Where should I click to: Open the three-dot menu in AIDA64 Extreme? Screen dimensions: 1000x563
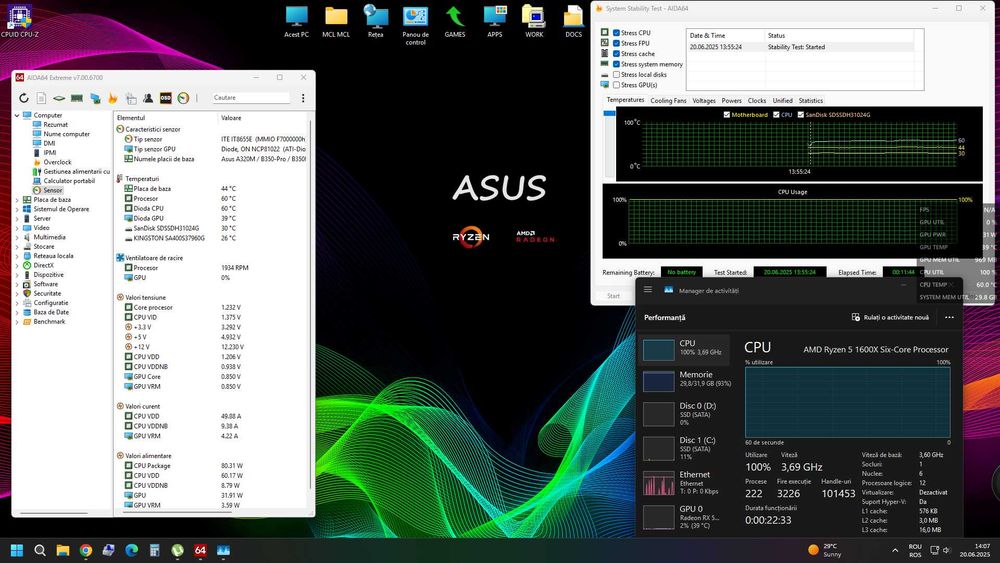[303, 98]
